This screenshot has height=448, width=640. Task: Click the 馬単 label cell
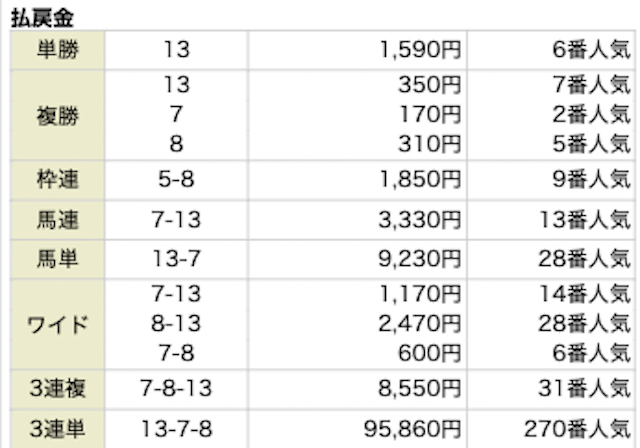(x=58, y=259)
